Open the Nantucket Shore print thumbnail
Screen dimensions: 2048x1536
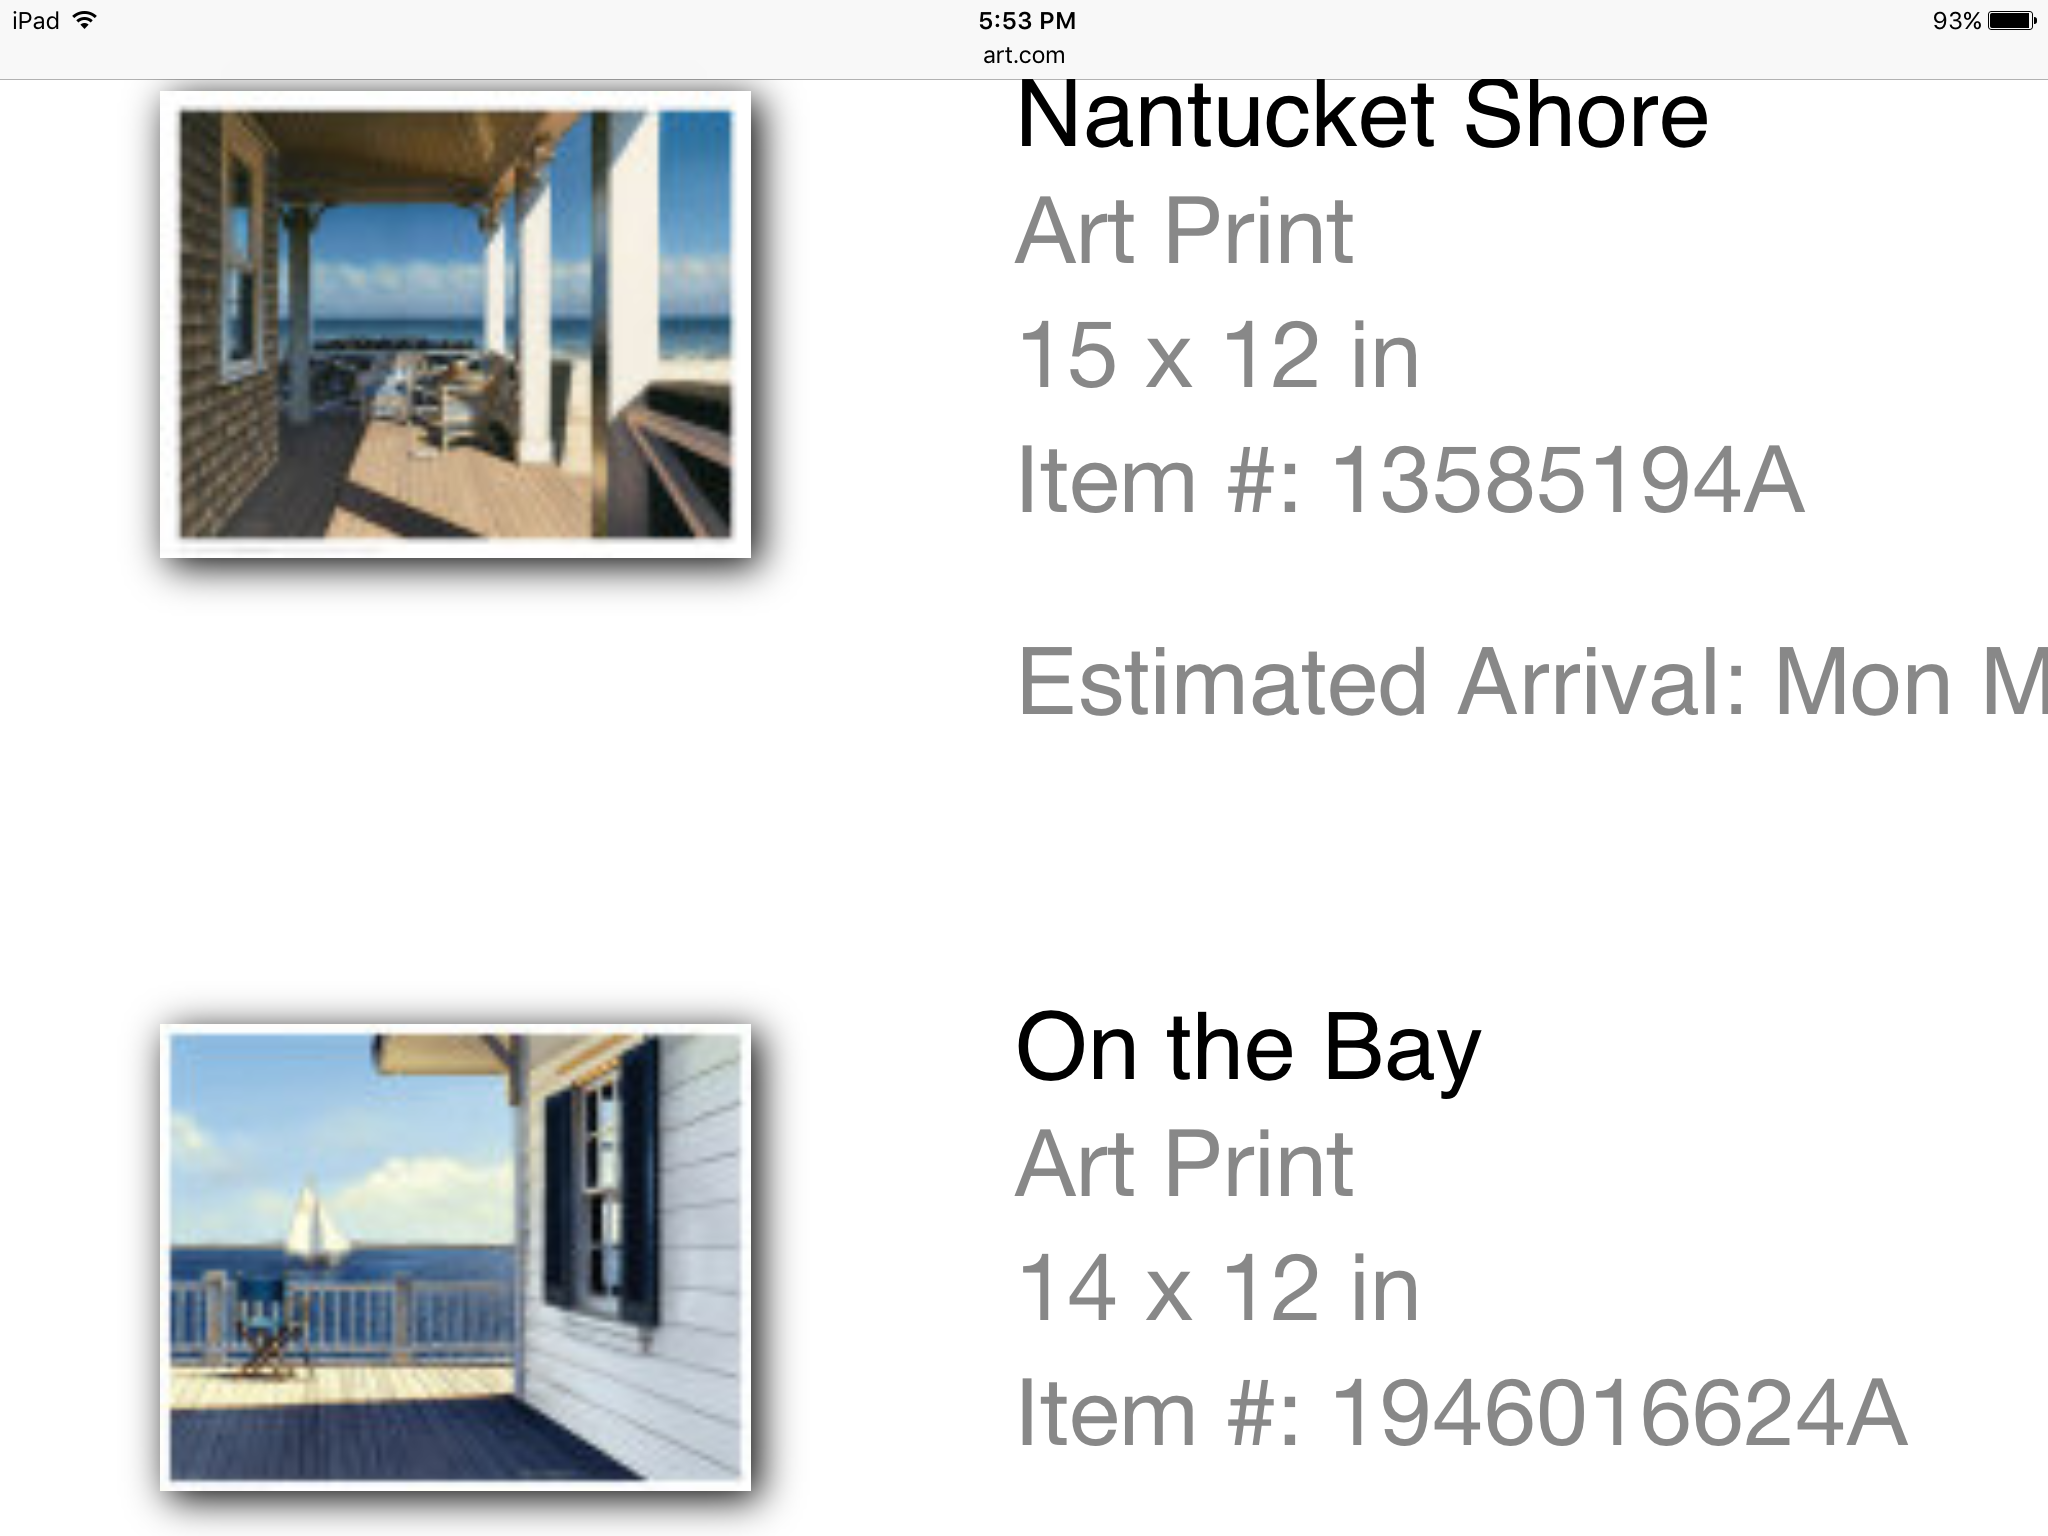455,324
